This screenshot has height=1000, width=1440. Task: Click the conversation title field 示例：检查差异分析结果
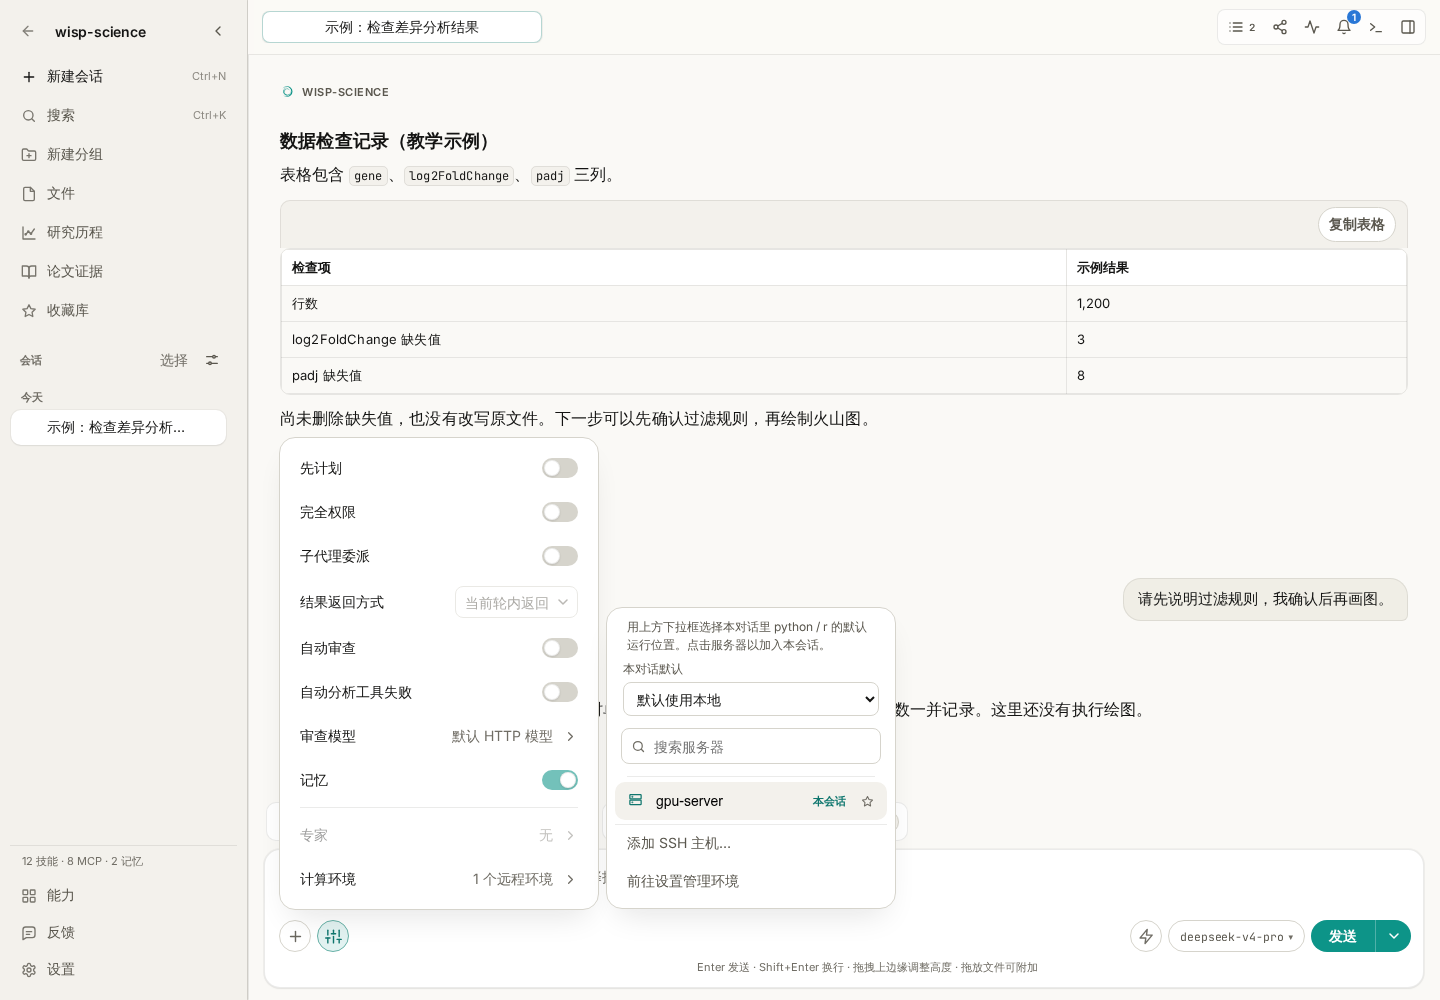tap(402, 27)
